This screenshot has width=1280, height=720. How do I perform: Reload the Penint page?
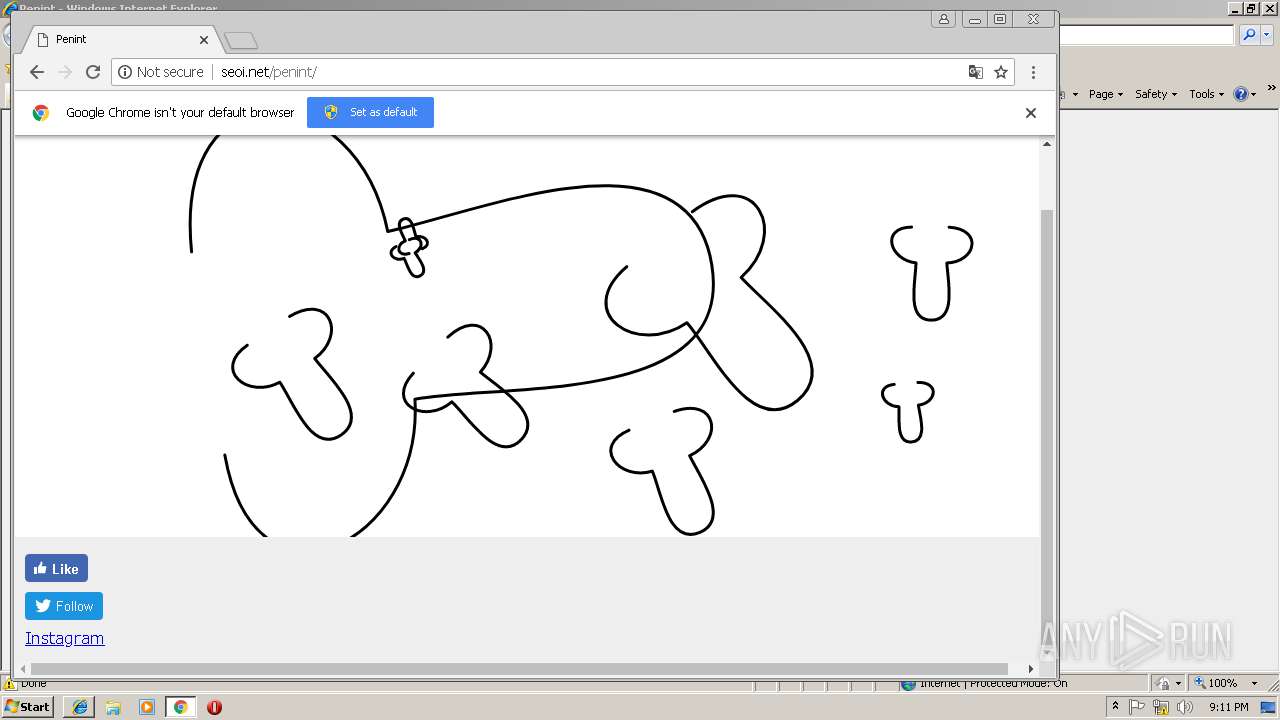point(93,72)
